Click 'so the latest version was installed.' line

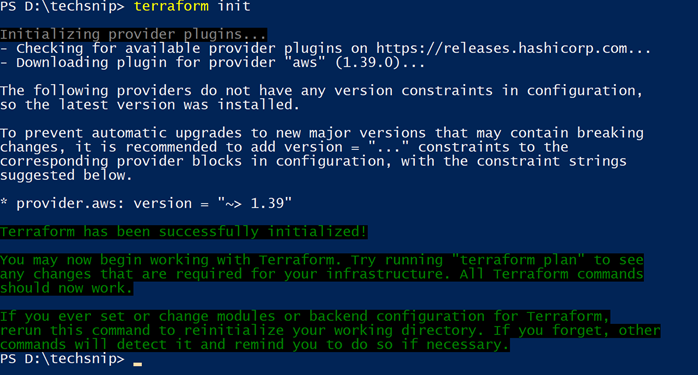pos(150,105)
